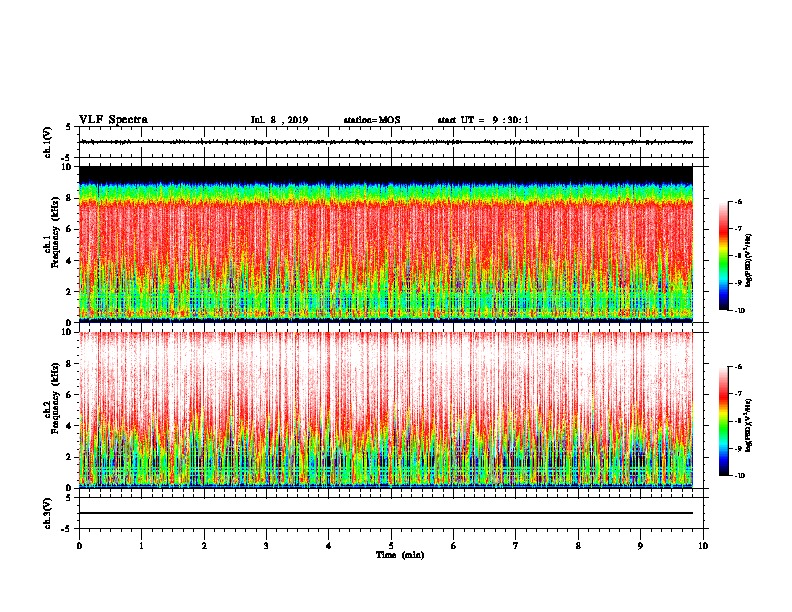Click time axis tick label "1"
This screenshot has height=612, width=792.
(141, 546)
